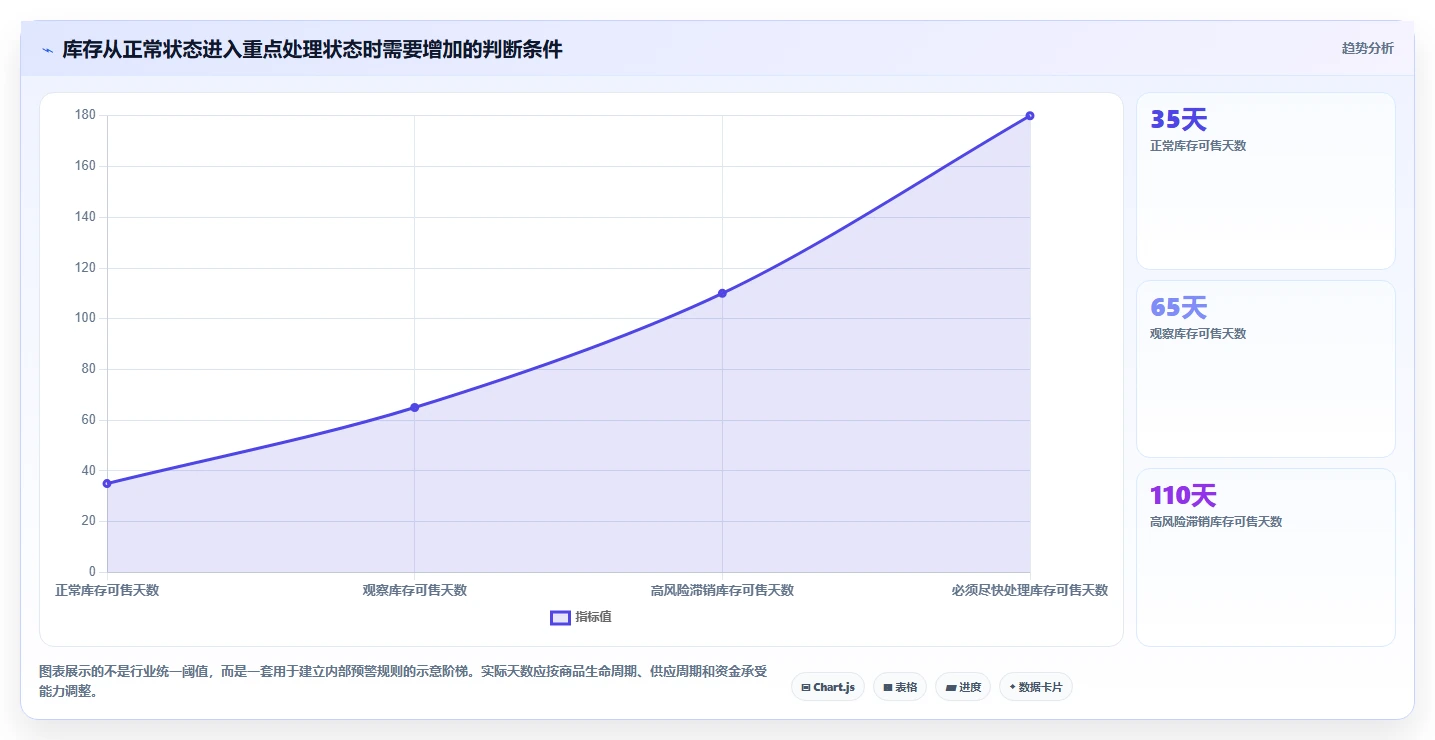1435x740 pixels.
Task: Click the x-axis label 正常库存可售天数
Action: pos(107,590)
